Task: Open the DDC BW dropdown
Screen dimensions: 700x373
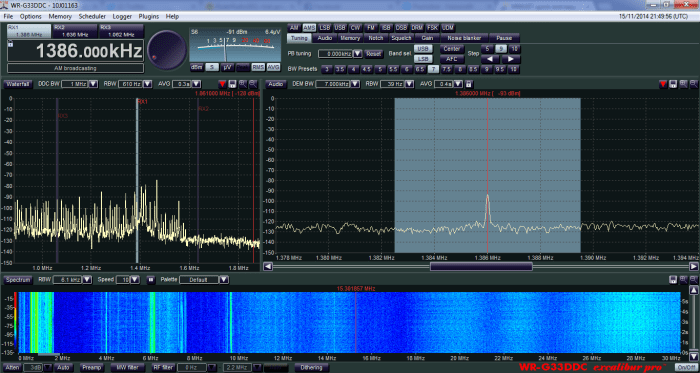Action: pyautogui.click(x=93, y=84)
